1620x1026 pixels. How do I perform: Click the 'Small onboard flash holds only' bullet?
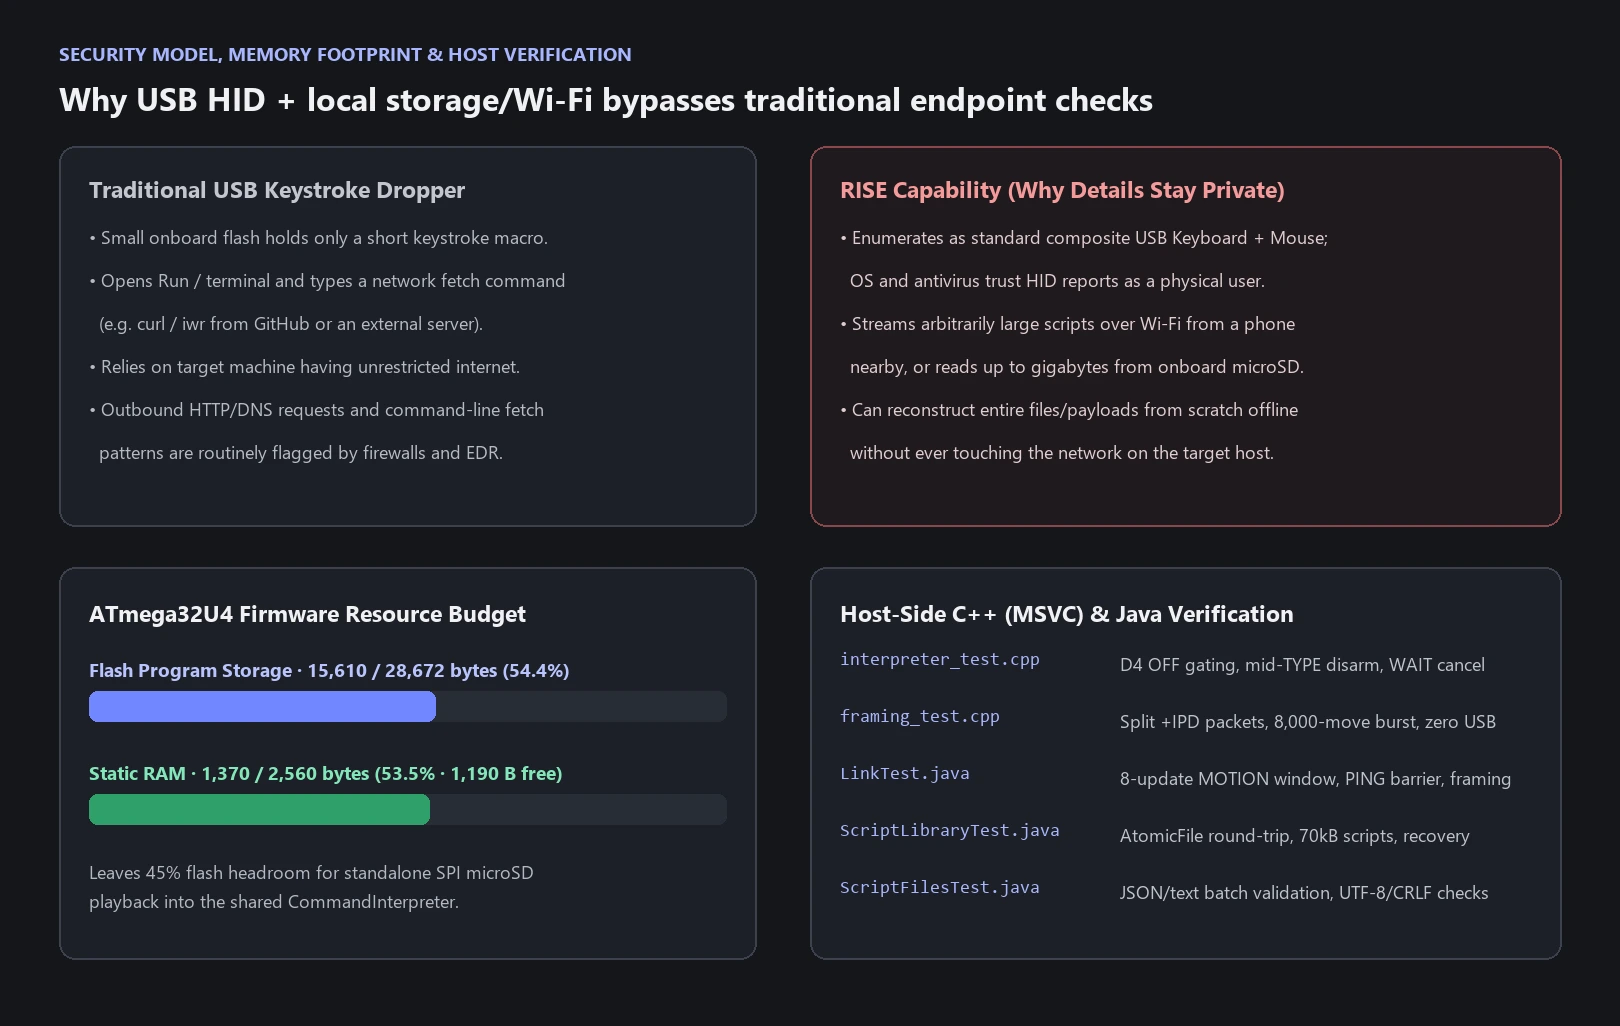coord(318,238)
